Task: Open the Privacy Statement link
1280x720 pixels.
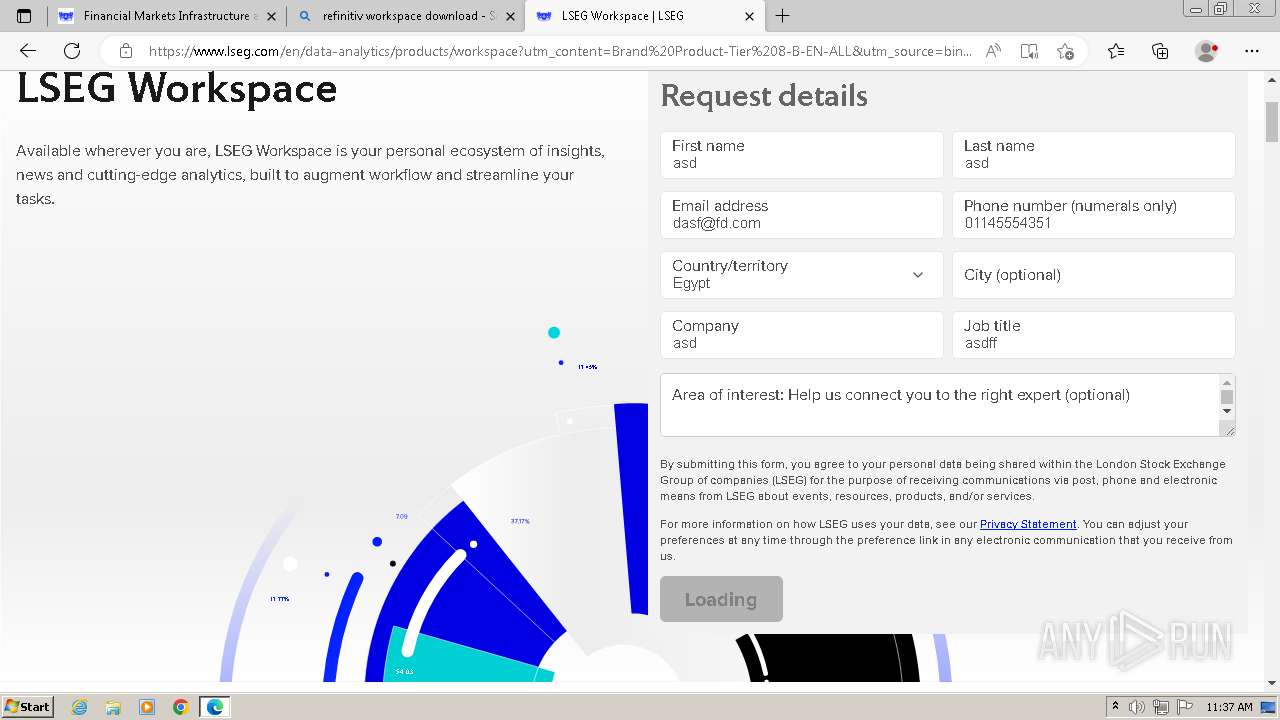Action: pos(1028,524)
